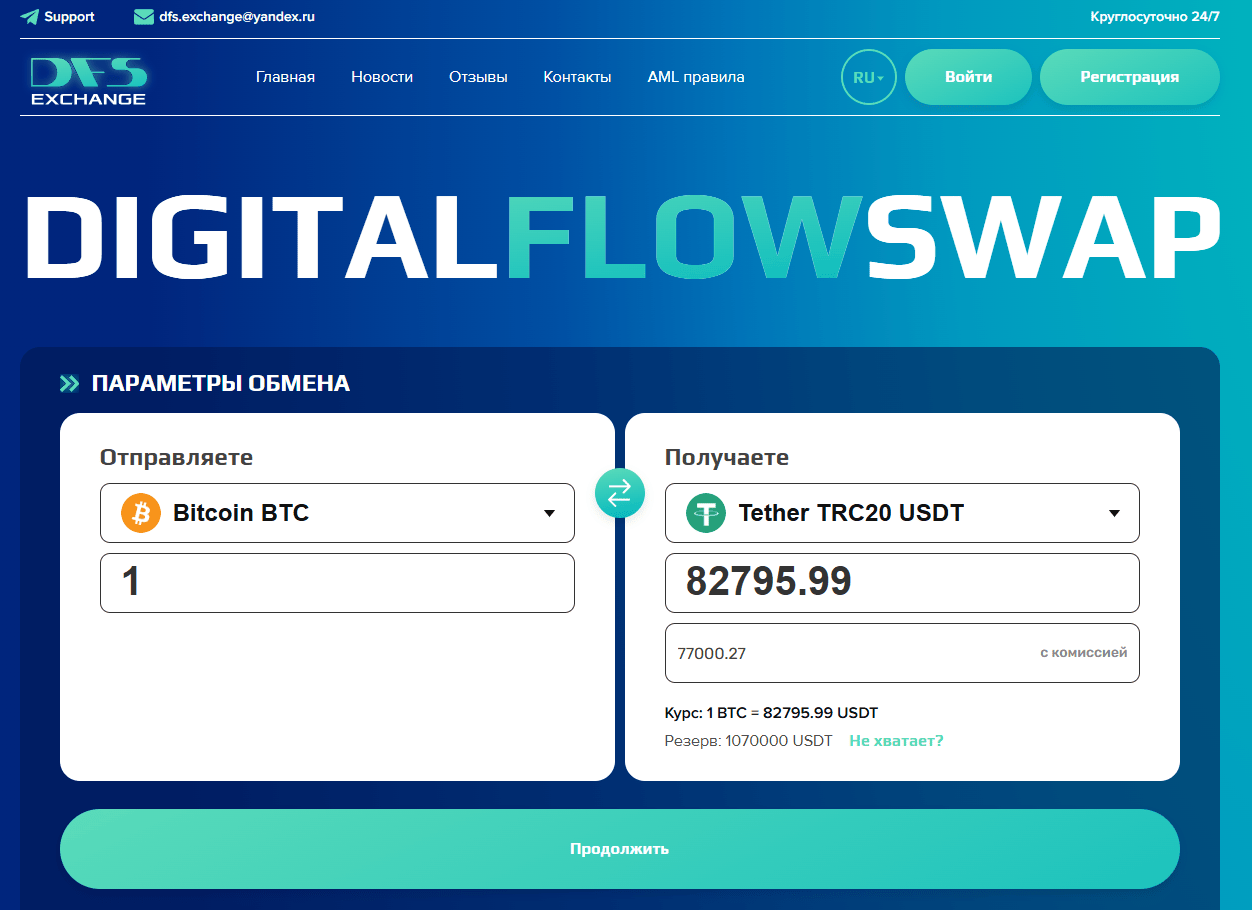
Task: Click the Продолжить button
Action: pos(620,849)
